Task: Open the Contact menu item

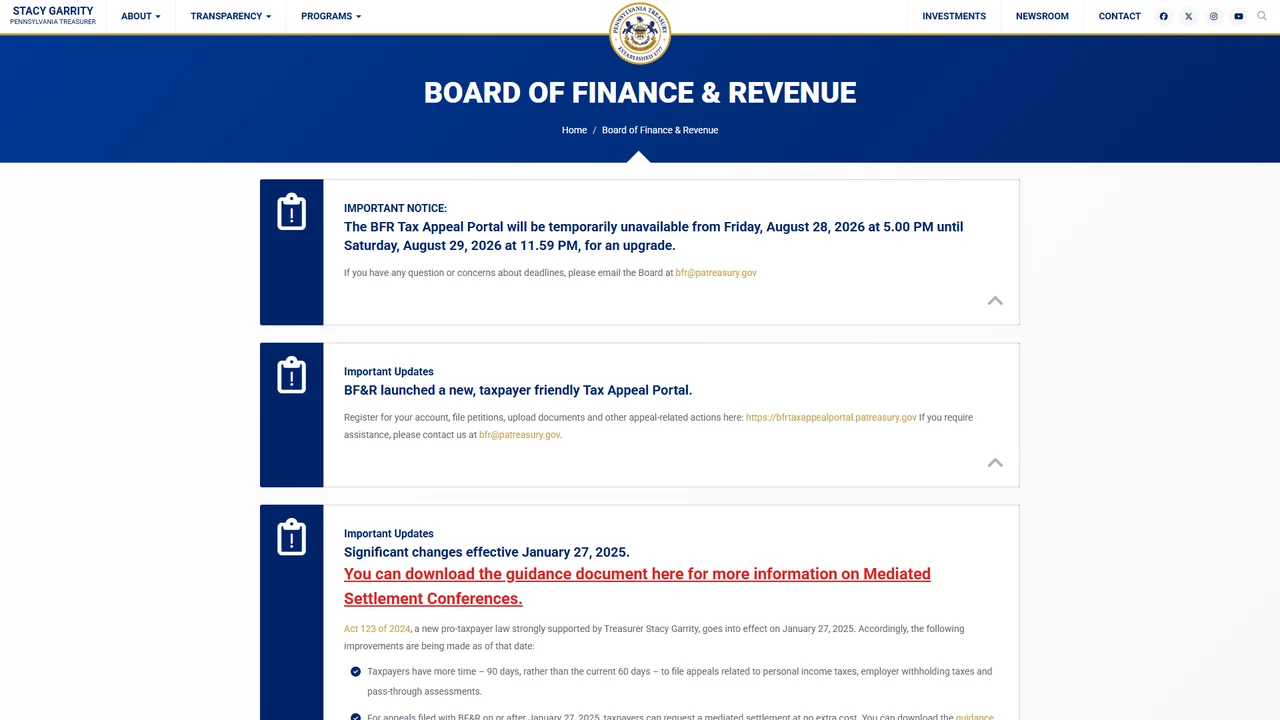Action: click(1119, 16)
